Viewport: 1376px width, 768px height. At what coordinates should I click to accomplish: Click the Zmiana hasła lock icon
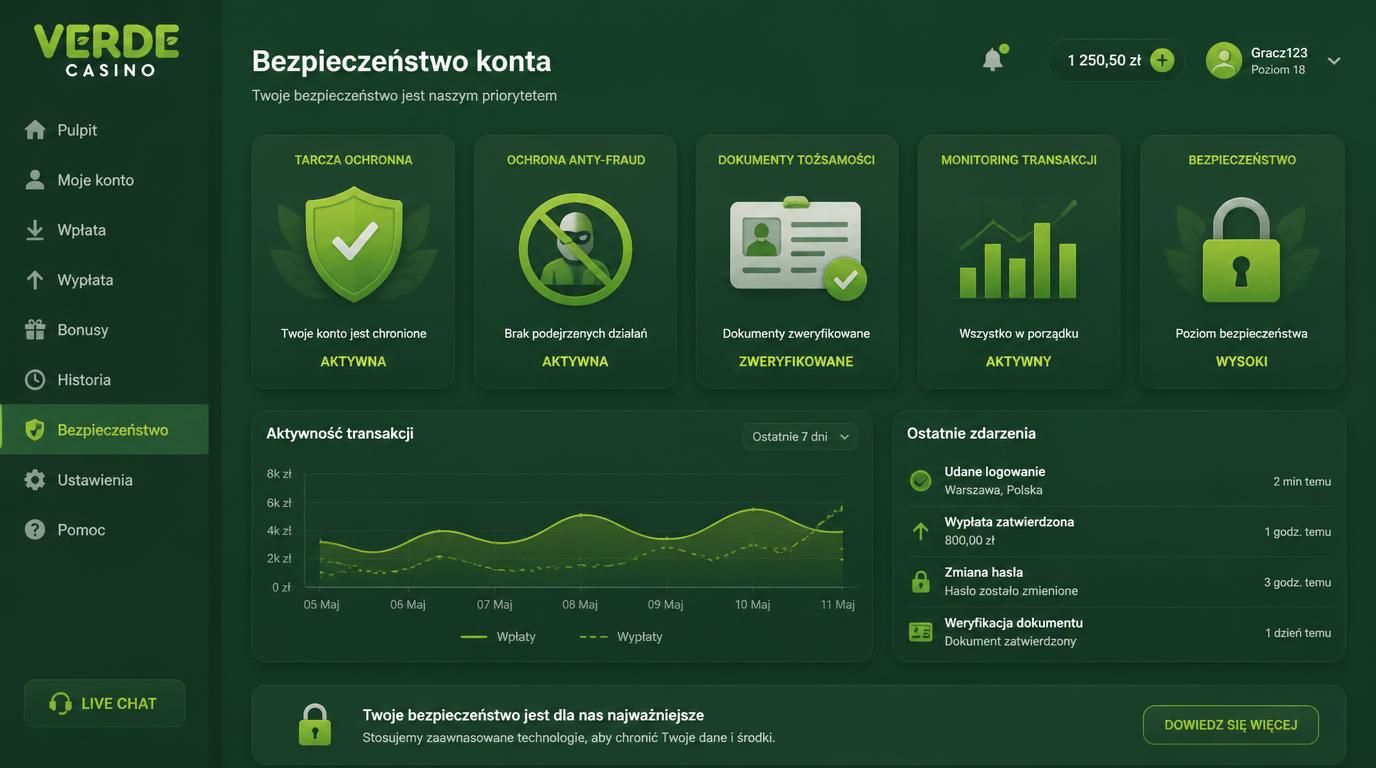pyautogui.click(x=921, y=581)
